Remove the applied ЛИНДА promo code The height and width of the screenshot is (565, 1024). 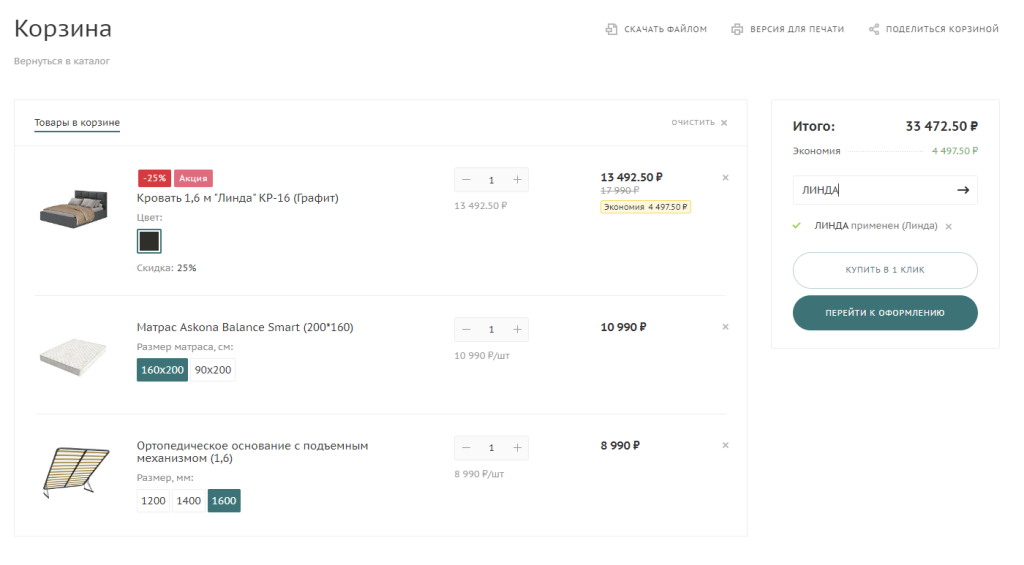click(x=948, y=226)
